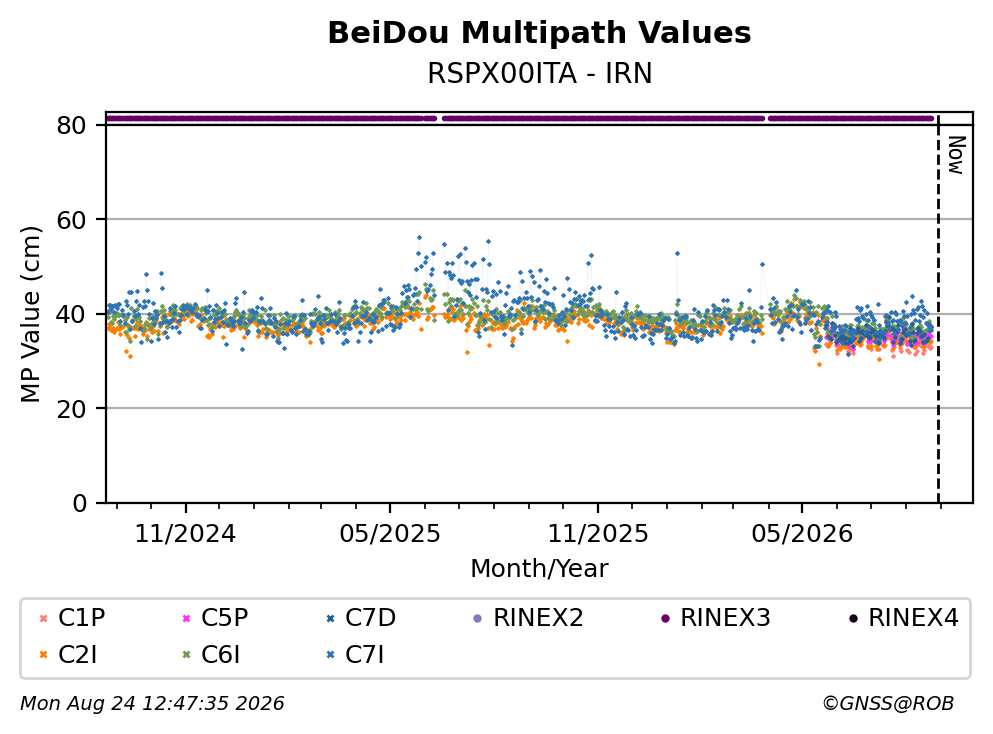Image resolution: width=993 pixels, height=734 pixels.
Task: Click the timestamp Mon Aug 24 12:47:35 2026
Action: (152, 703)
